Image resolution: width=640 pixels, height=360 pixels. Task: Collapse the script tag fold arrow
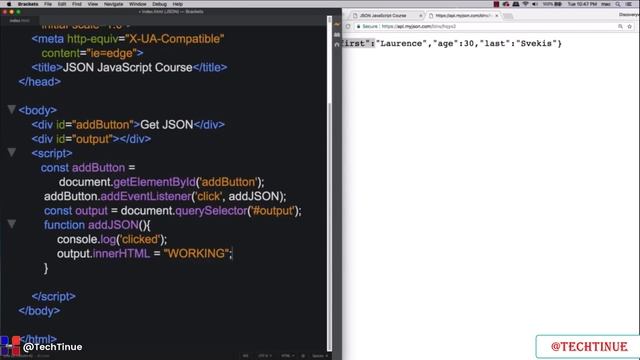click(x=11, y=152)
